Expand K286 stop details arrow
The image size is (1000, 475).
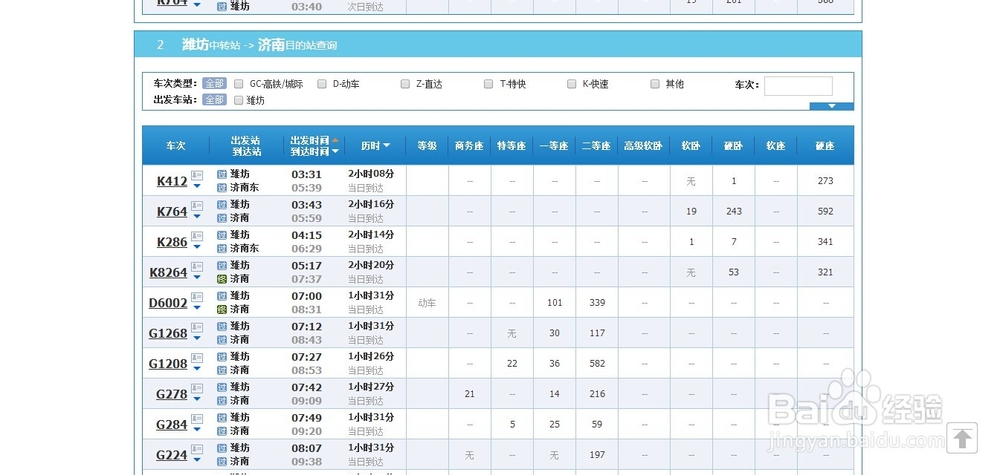coord(197,247)
